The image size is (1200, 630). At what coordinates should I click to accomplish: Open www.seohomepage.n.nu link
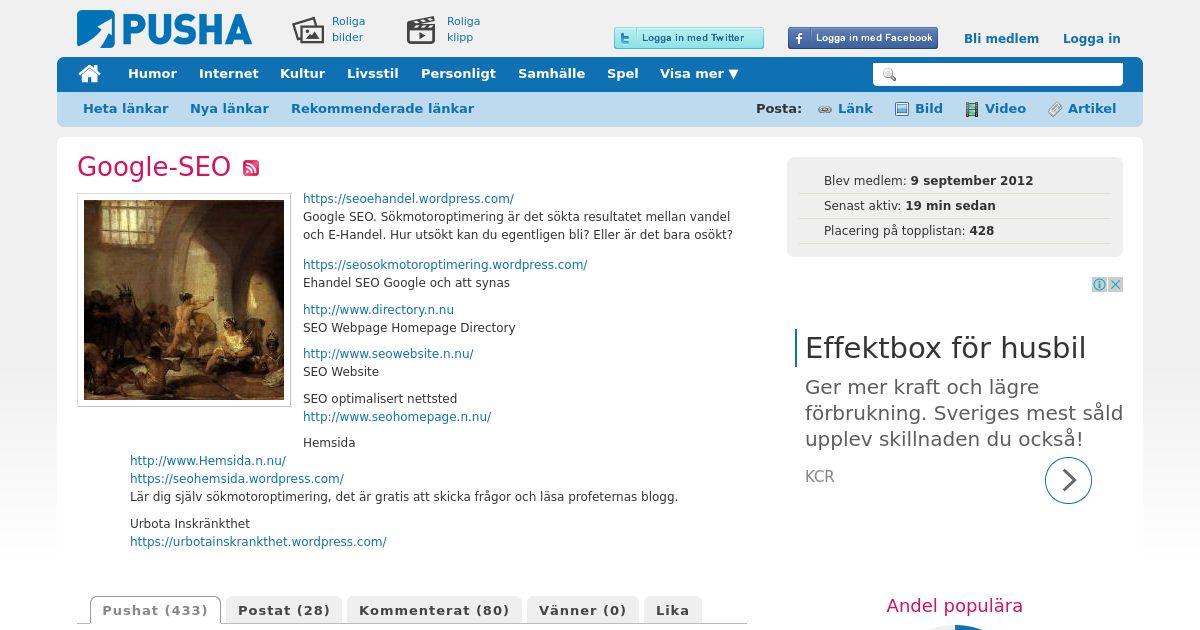click(397, 417)
